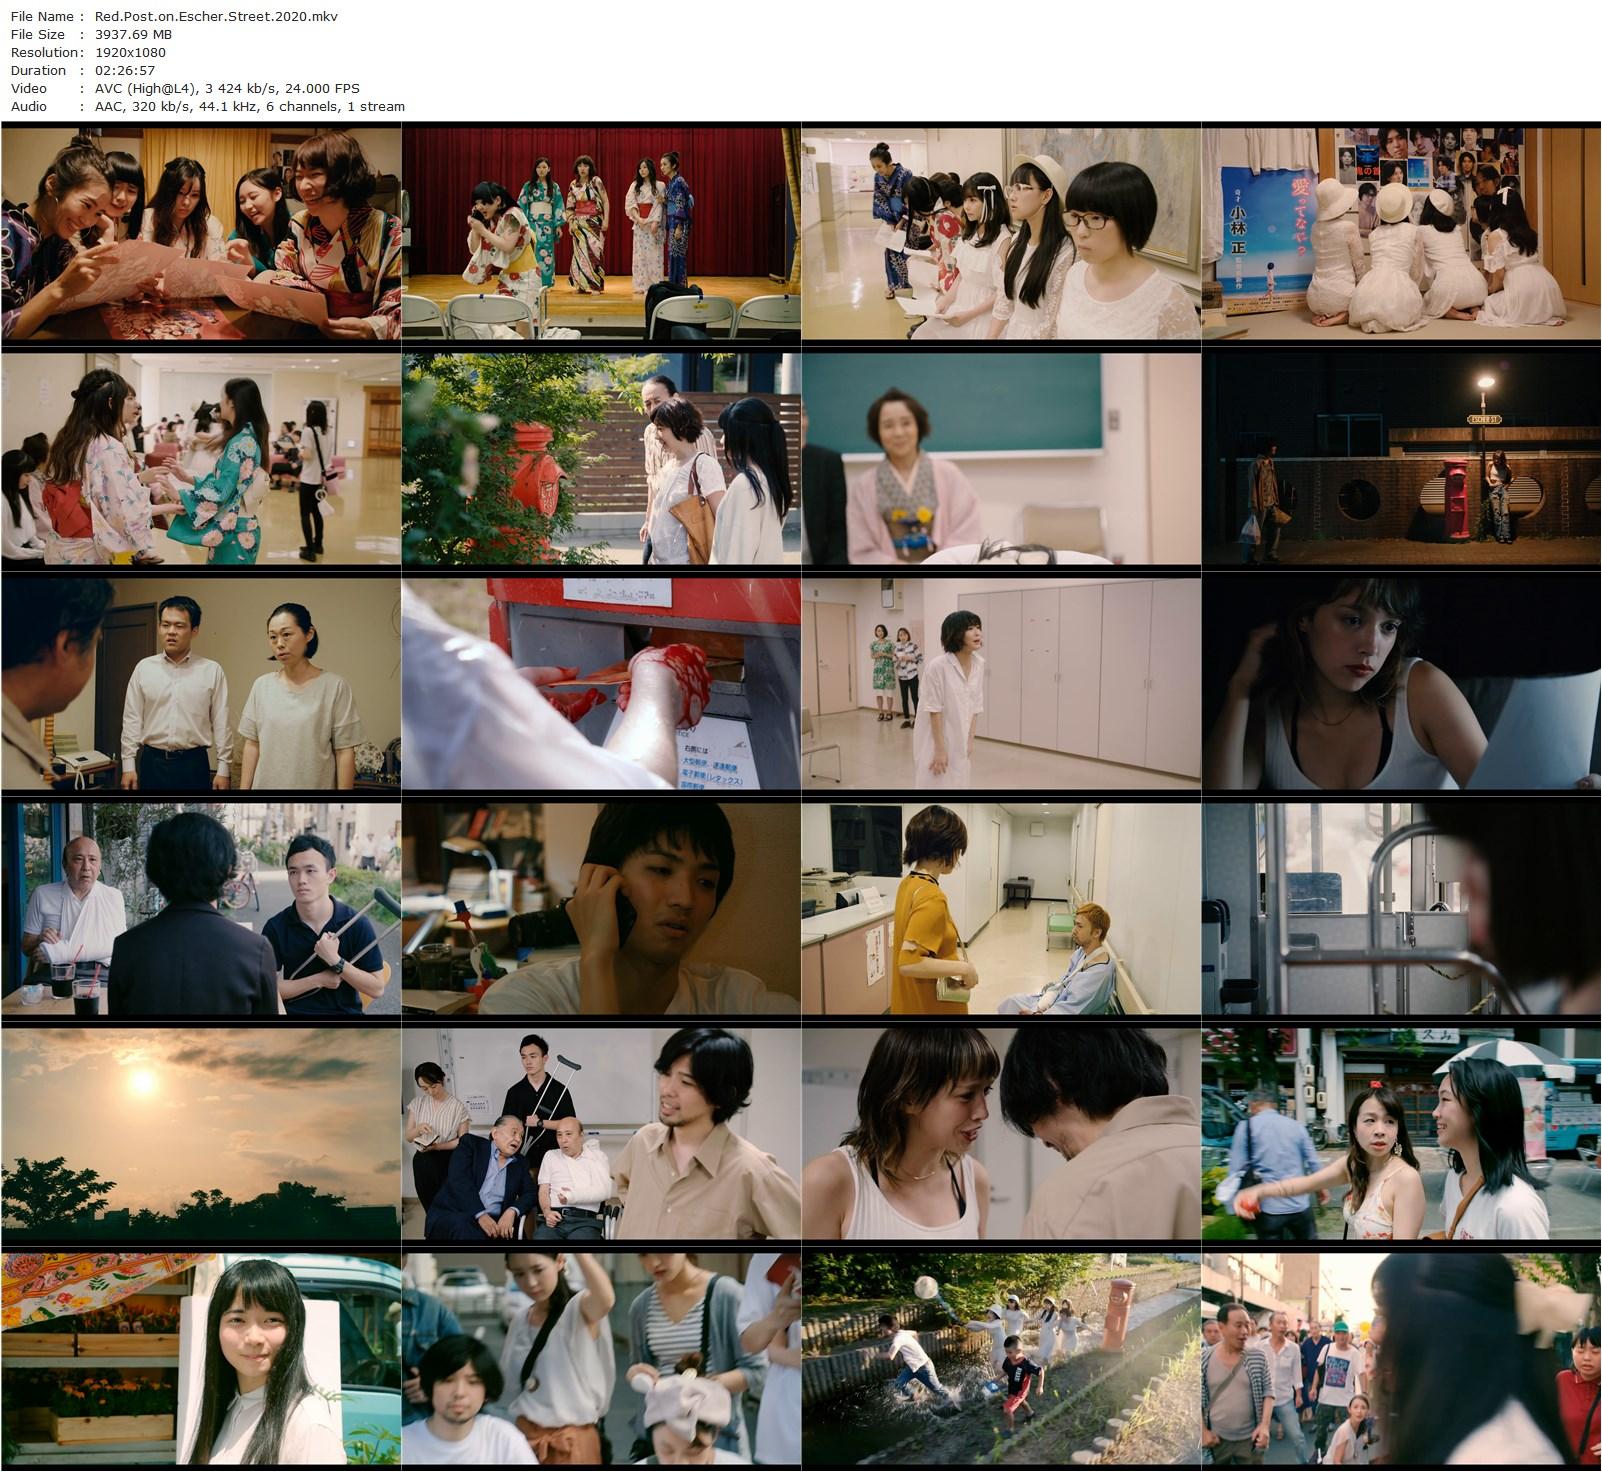The image size is (1602, 1472).
Task: Click the duration value 02:26:57
Action: (x=124, y=70)
